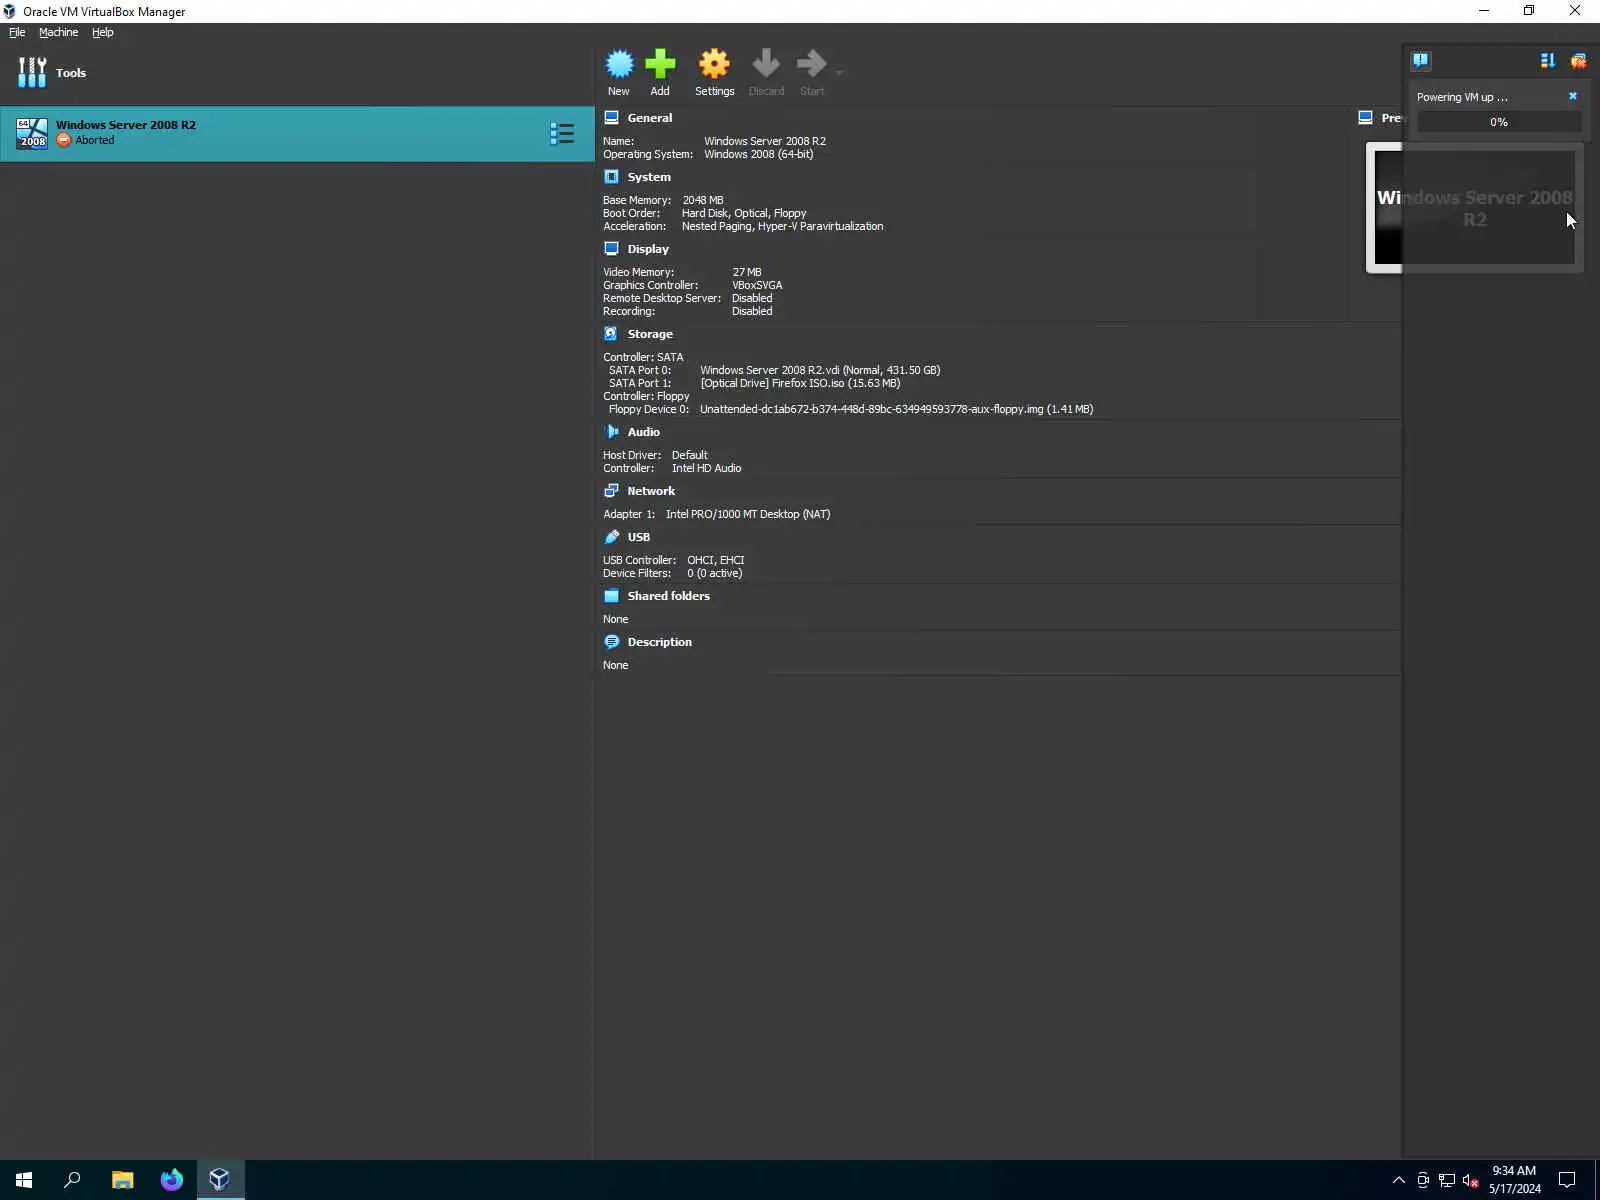Toggle the notification center icon
The width and height of the screenshot is (1600, 1200).
[x=1421, y=61]
